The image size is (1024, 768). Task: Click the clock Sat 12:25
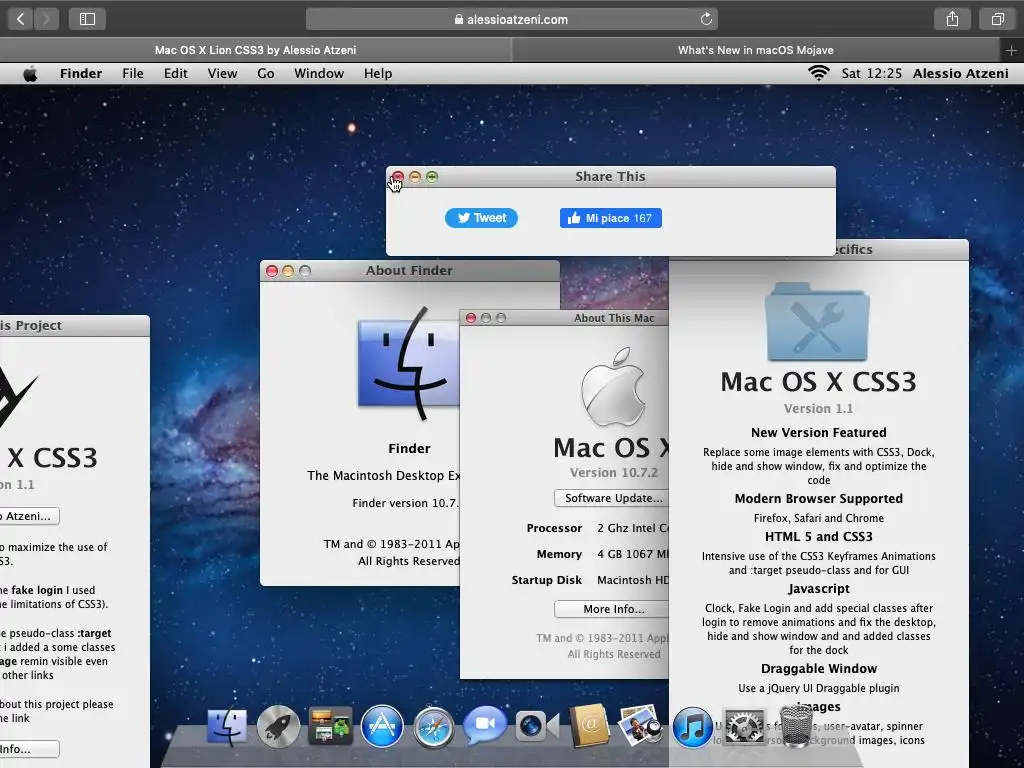[x=871, y=74]
